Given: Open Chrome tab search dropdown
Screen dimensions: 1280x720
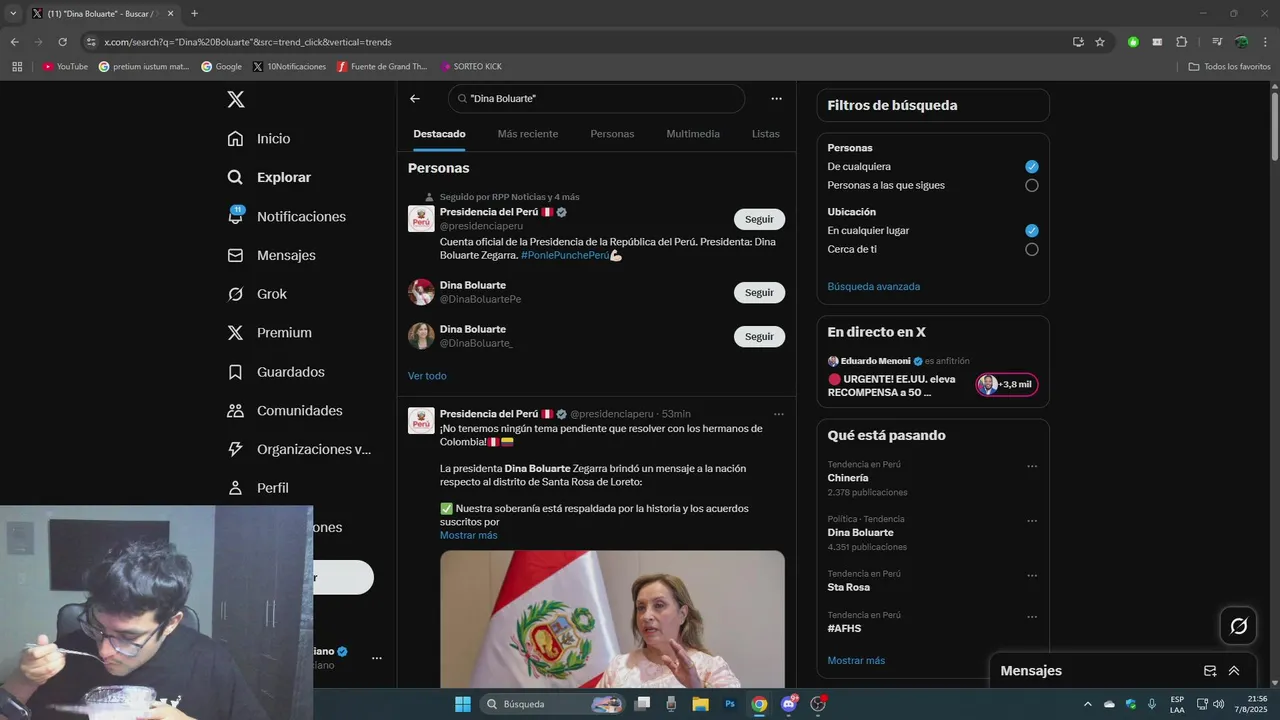Looking at the screenshot, I should click(13, 14).
